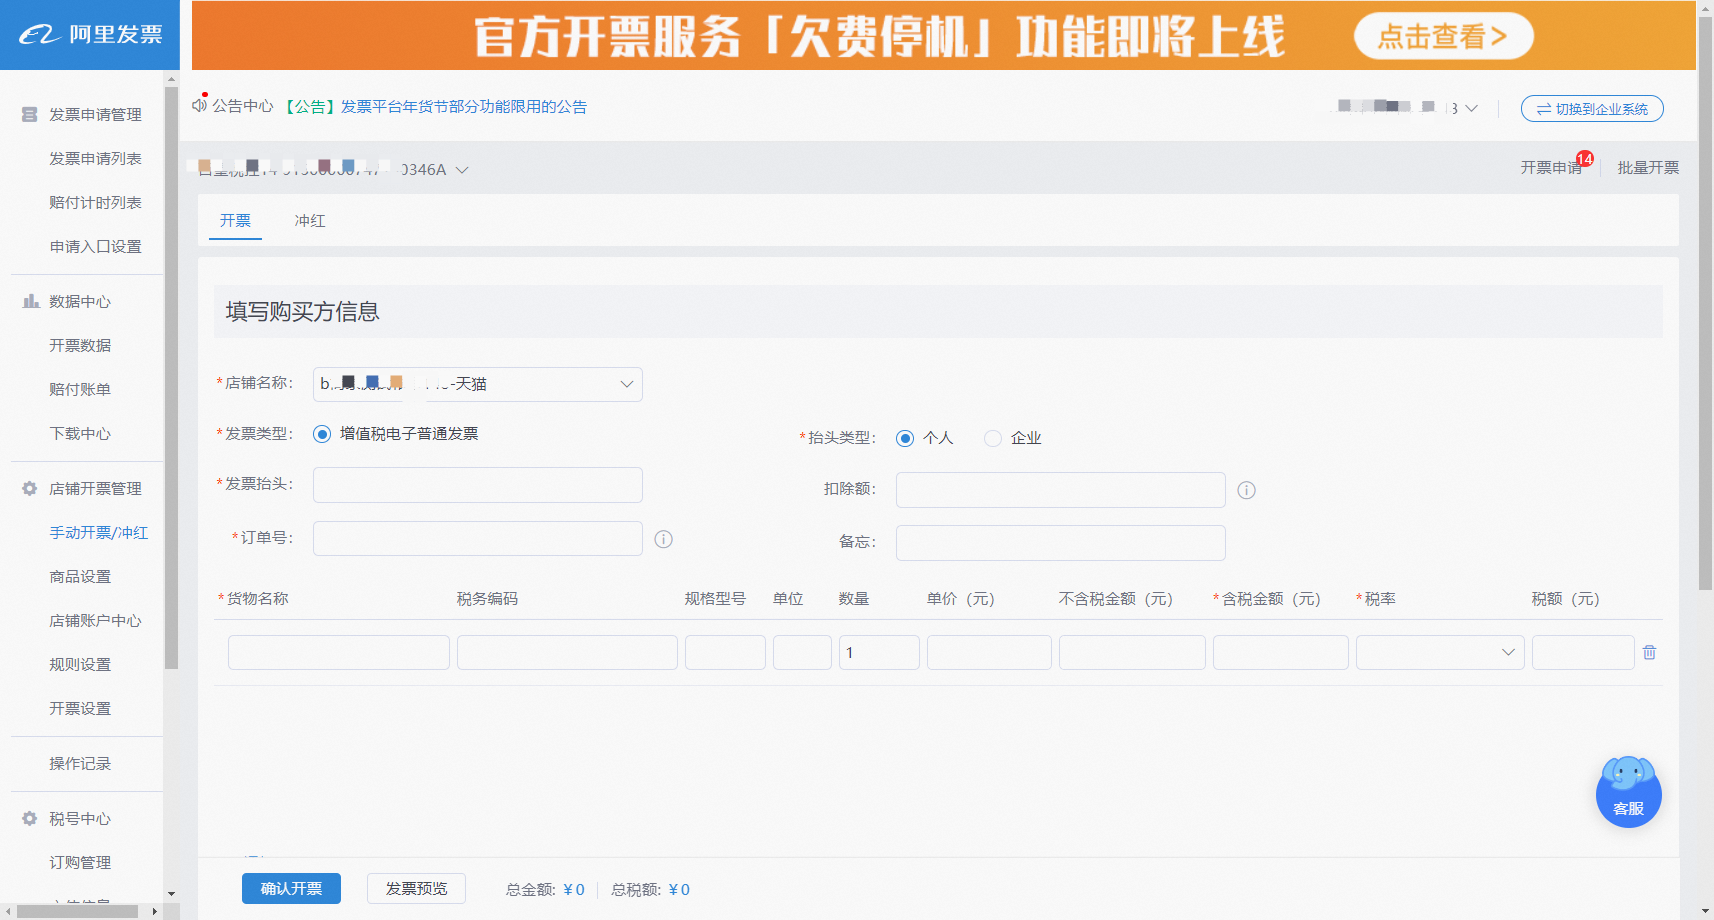1714x920 pixels.
Task: Open the 客服 customer service bubble
Action: pos(1628,792)
